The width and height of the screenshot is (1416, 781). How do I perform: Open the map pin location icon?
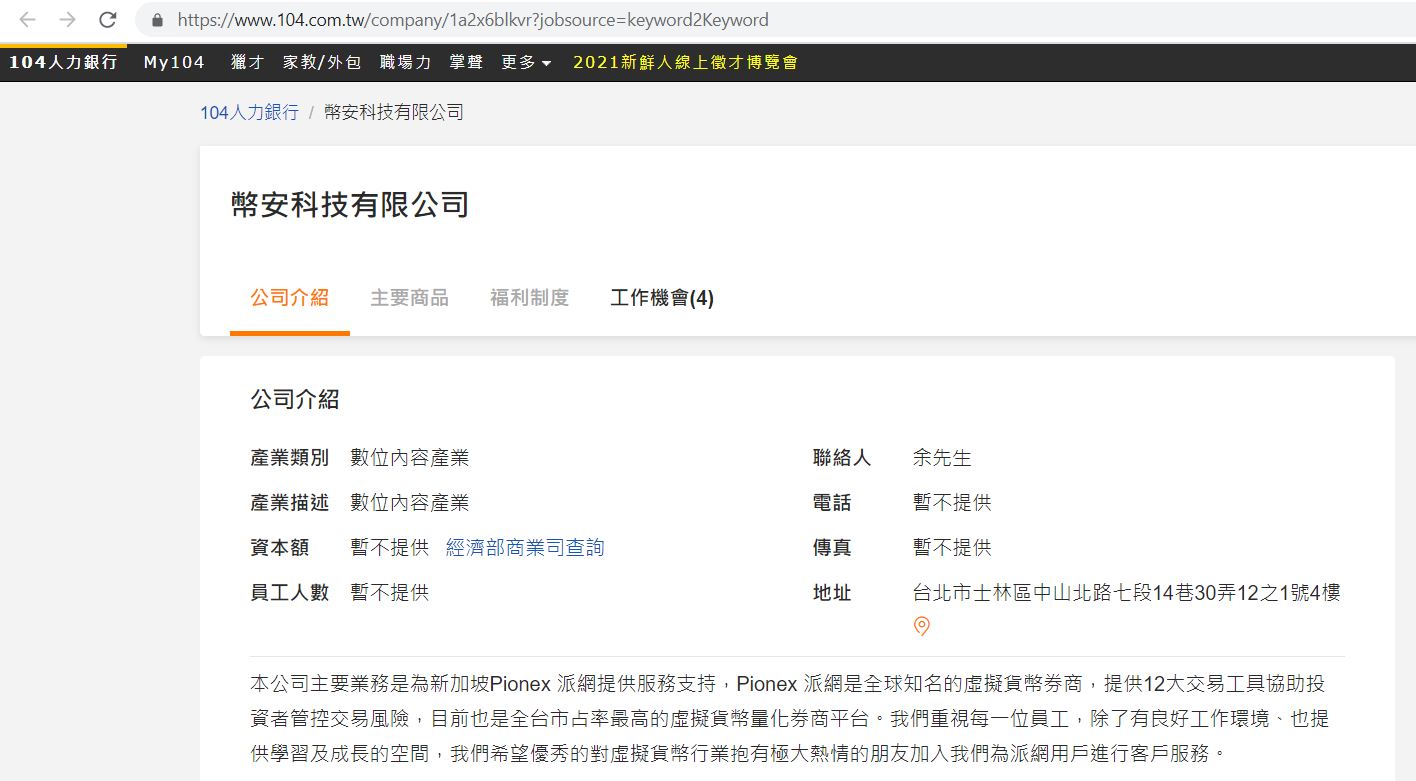coord(922,627)
